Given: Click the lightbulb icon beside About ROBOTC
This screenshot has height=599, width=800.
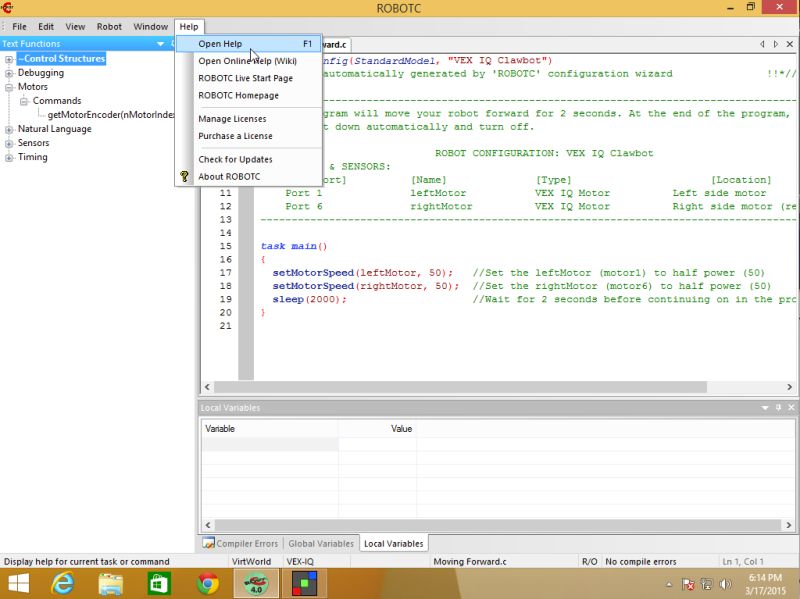Looking at the screenshot, I should (x=185, y=177).
